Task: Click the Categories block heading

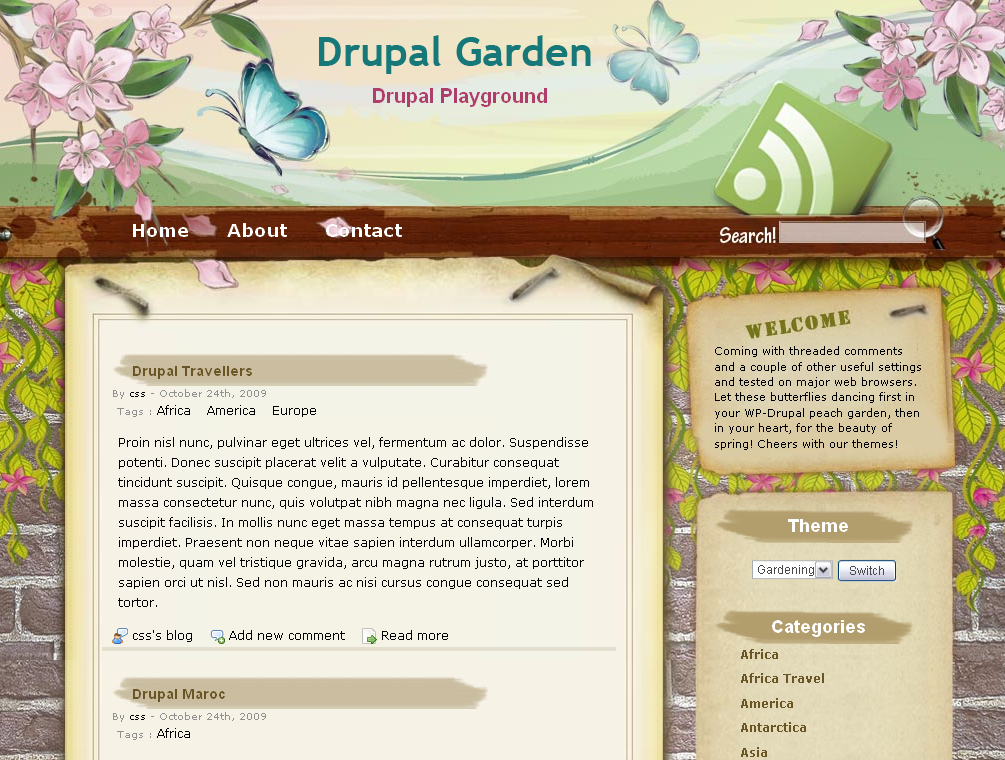Action: pyautogui.click(x=818, y=627)
